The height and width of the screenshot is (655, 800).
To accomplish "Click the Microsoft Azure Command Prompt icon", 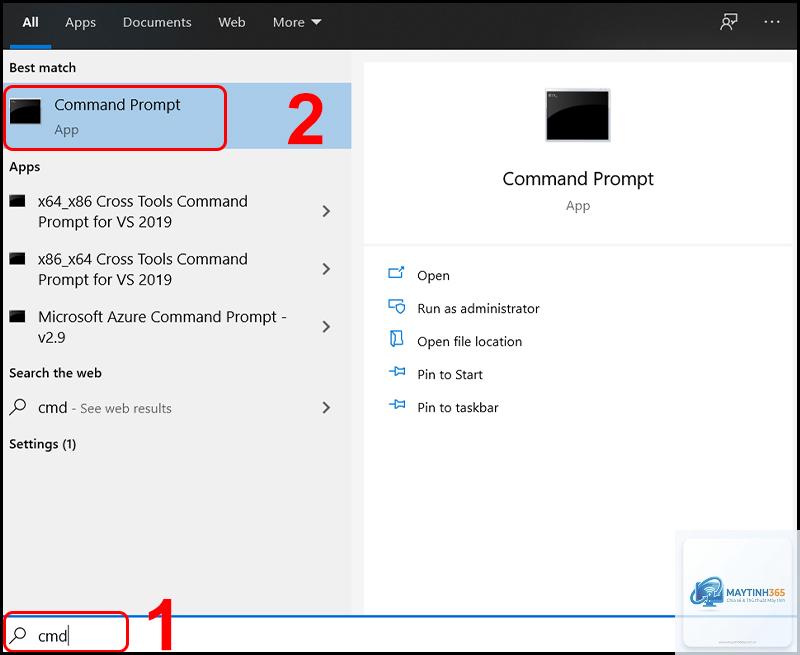I will coord(17,316).
